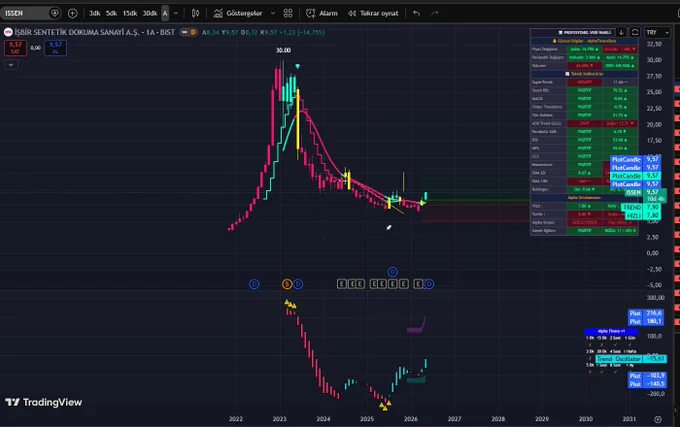The image size is (680, 427).
Task: Undo the last chart action
Action: click(416, 13)
